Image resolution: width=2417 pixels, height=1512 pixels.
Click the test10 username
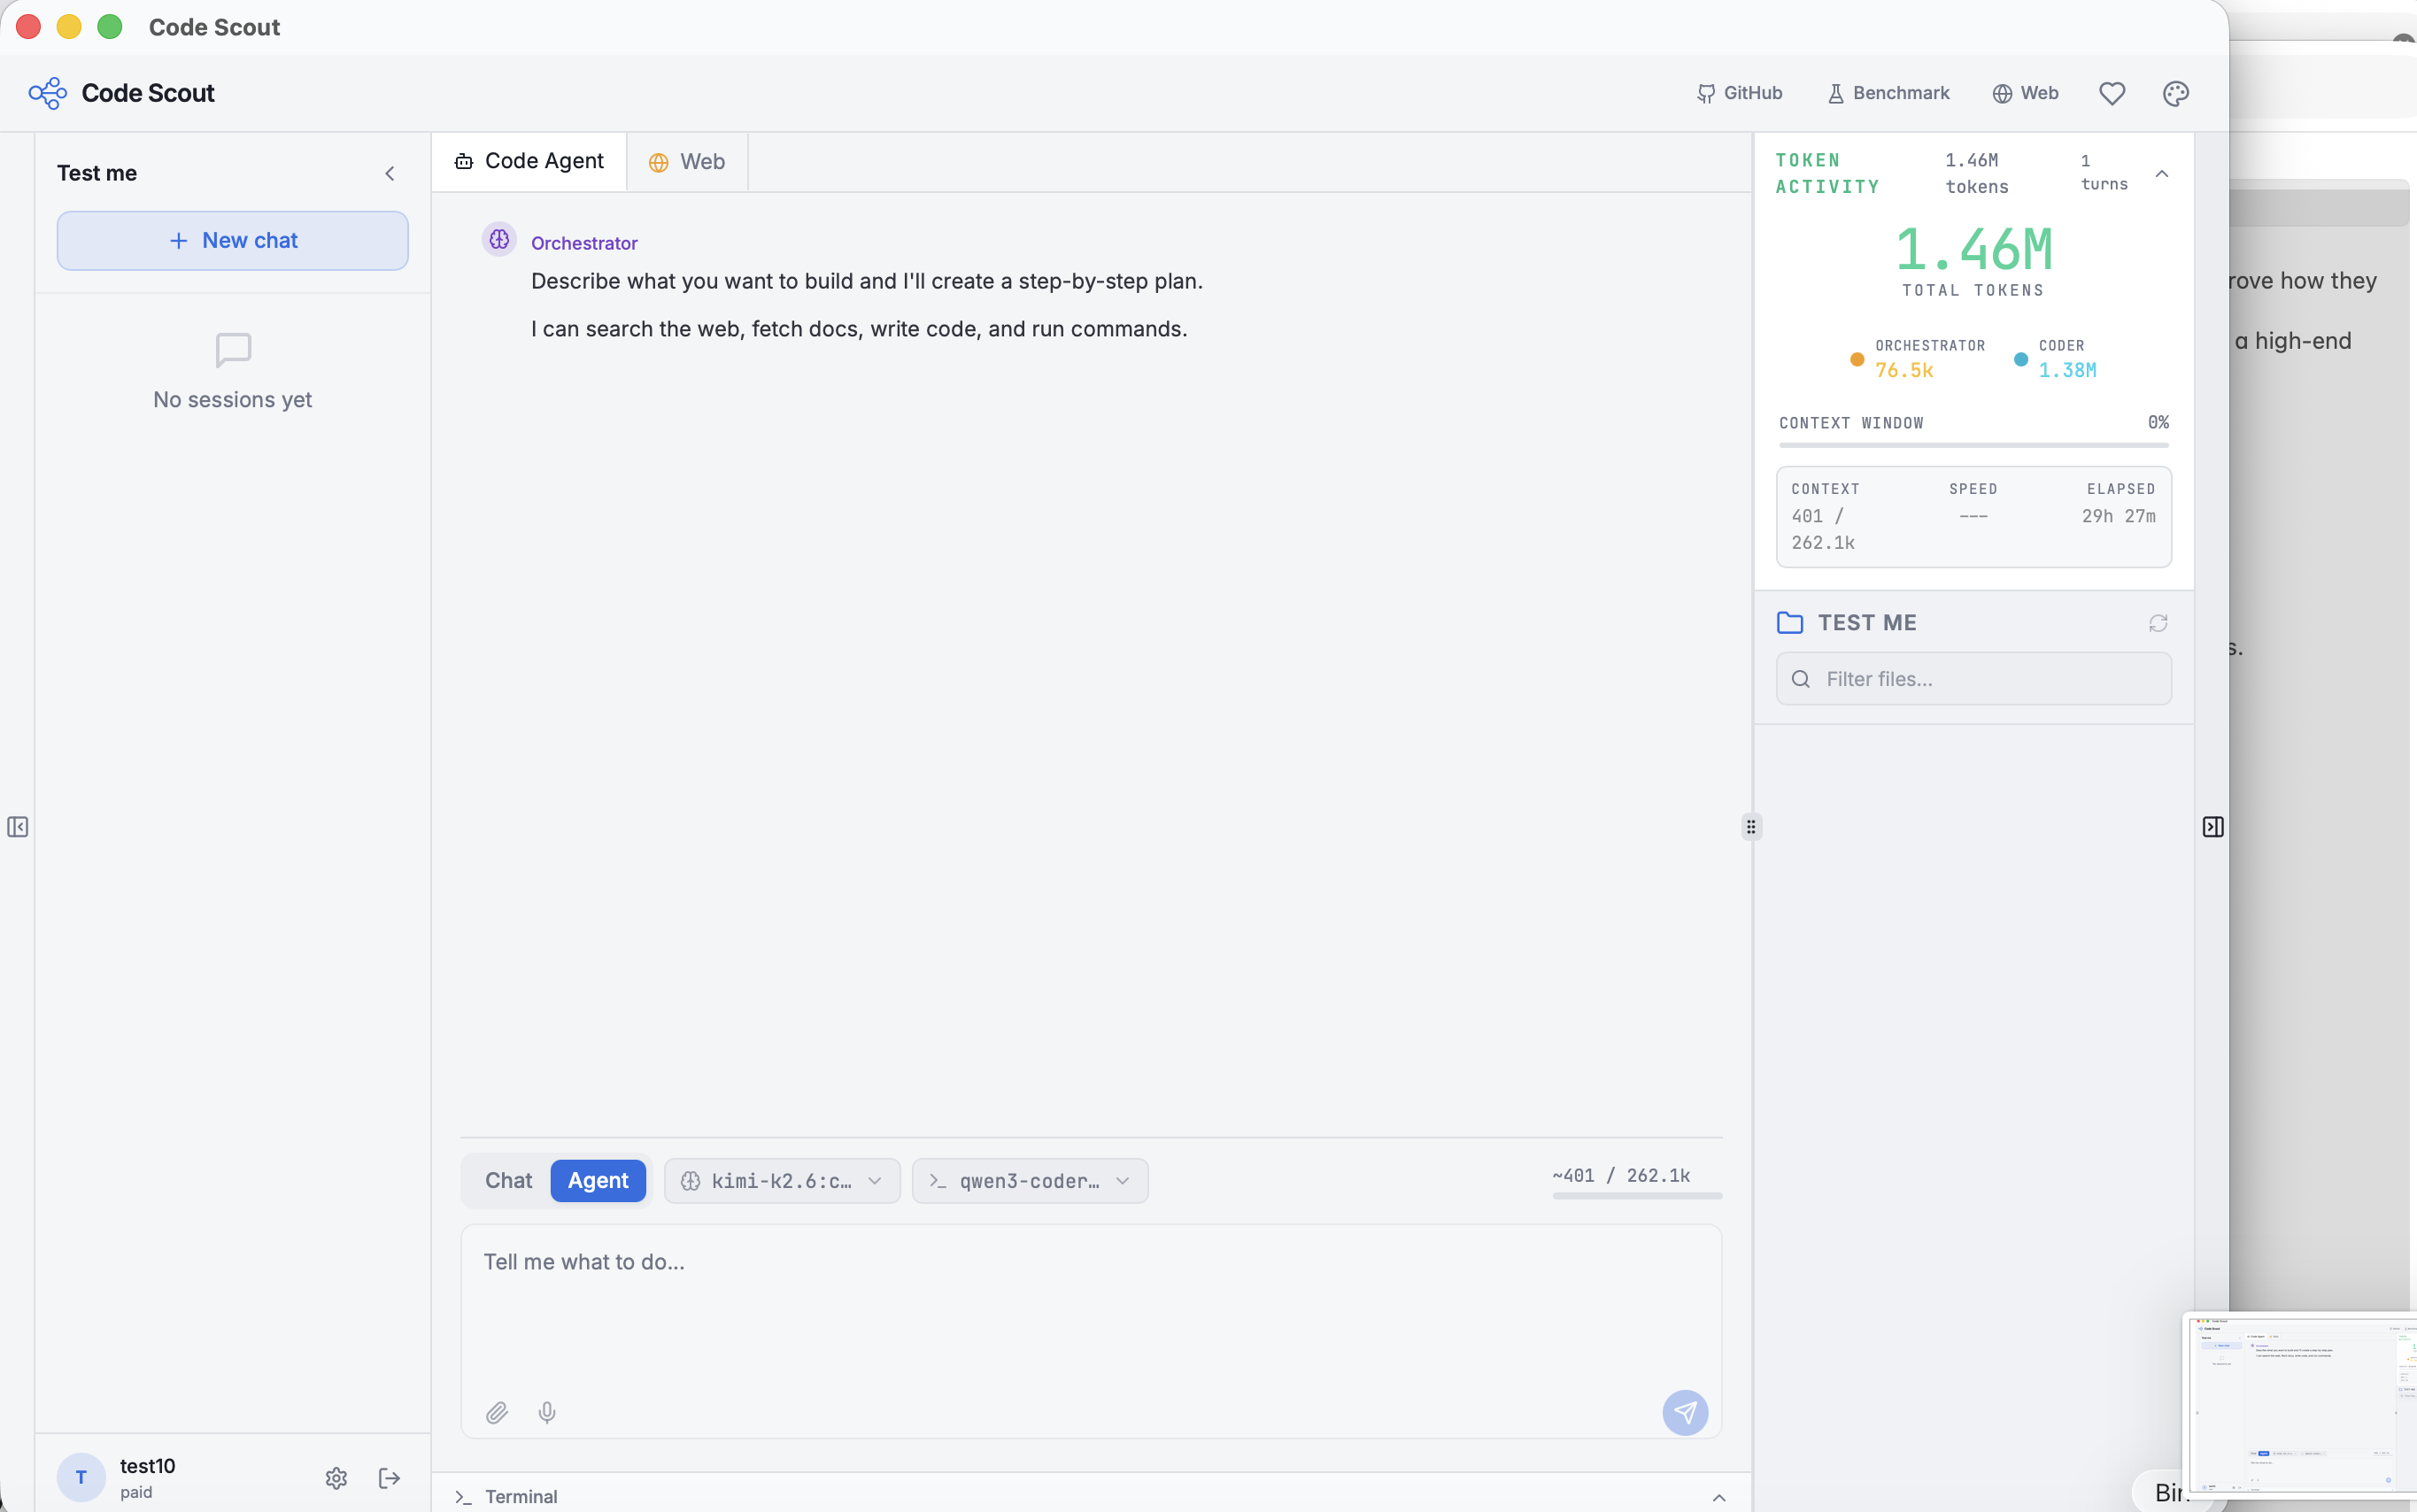point(147,1466)
